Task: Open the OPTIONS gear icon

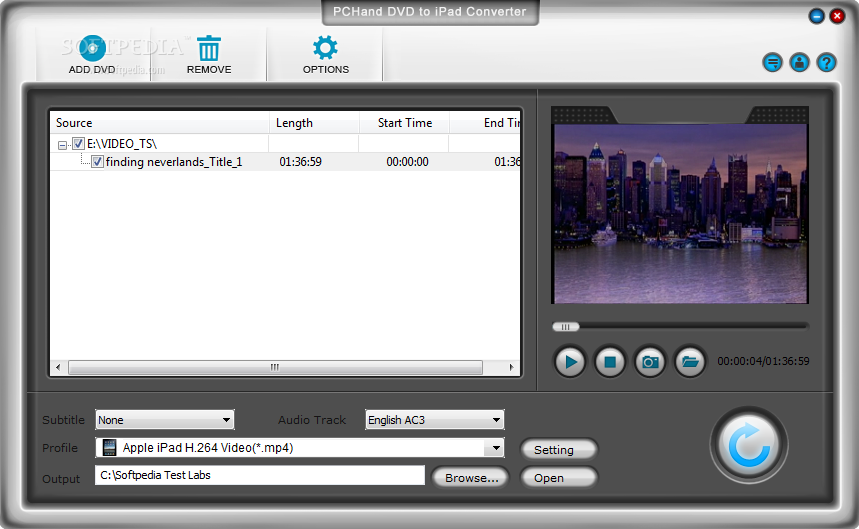Action: (325, 48)
